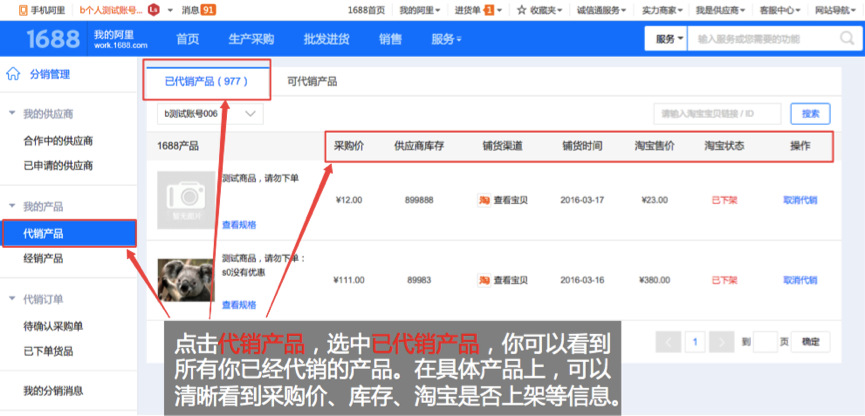Screen dimensions: 865x416
Task: Expand the 服务 dropdown in the search bar
Action: pos(670,39)
